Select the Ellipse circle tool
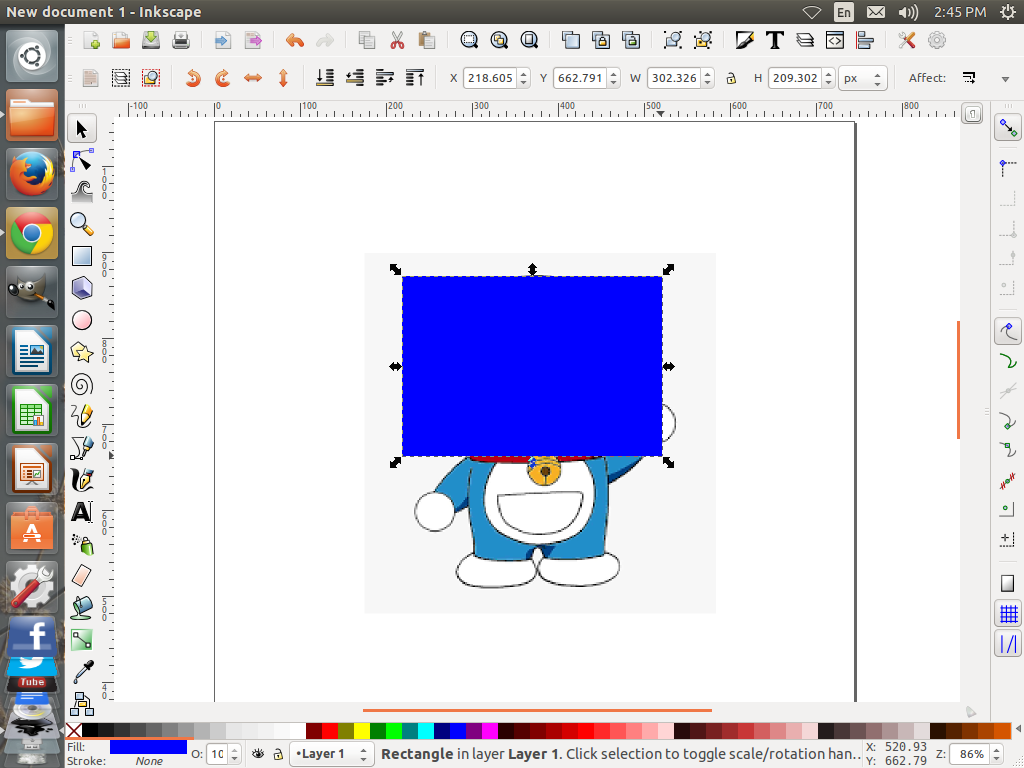 pyautogui.click(x=82, y=320)
